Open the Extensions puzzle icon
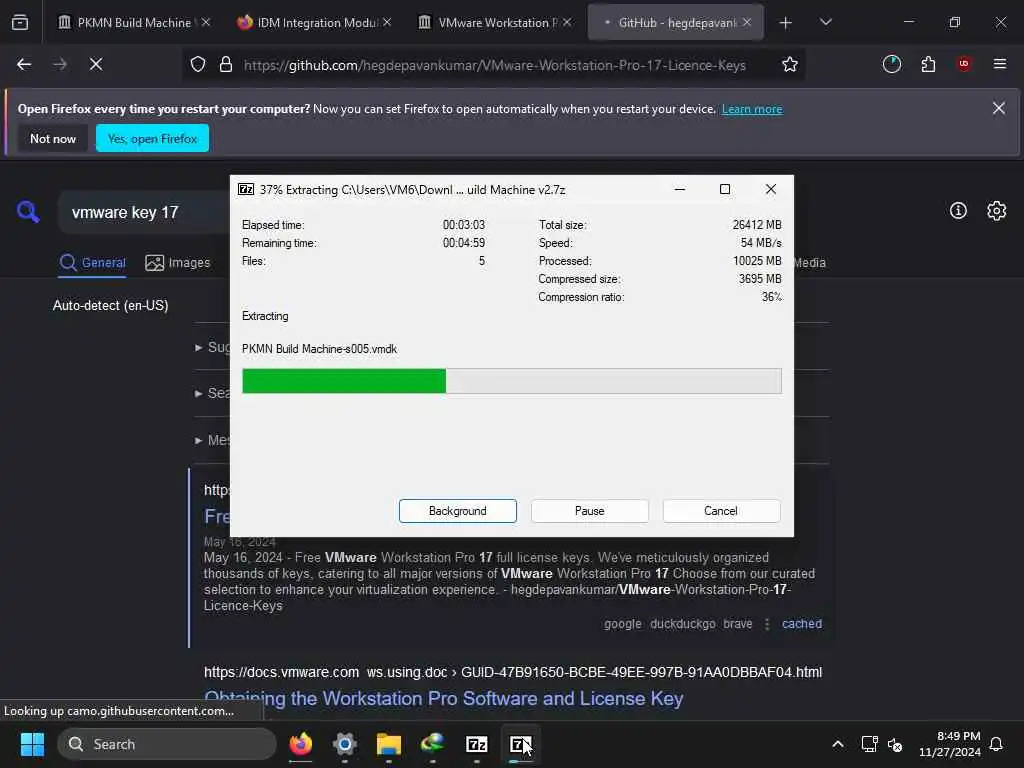Viewport: 1024px width, 768px height. coord(928,64)
